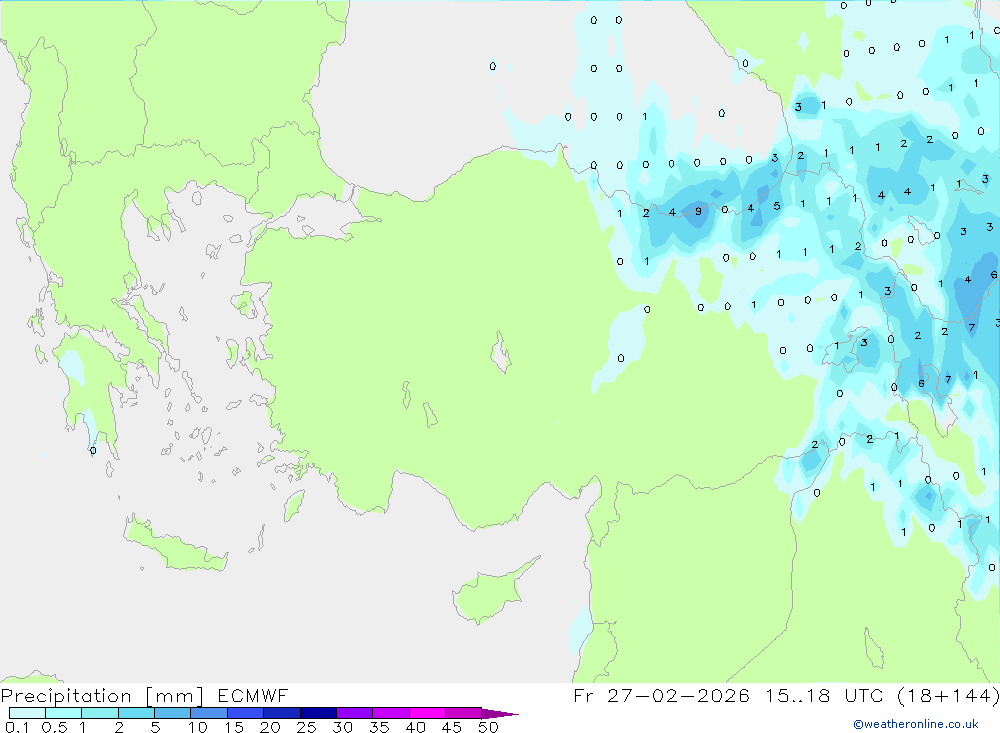Viewport: 1000px width, 733px height.
Task: Click the '35' legend scale label
Action: [379, 727]
